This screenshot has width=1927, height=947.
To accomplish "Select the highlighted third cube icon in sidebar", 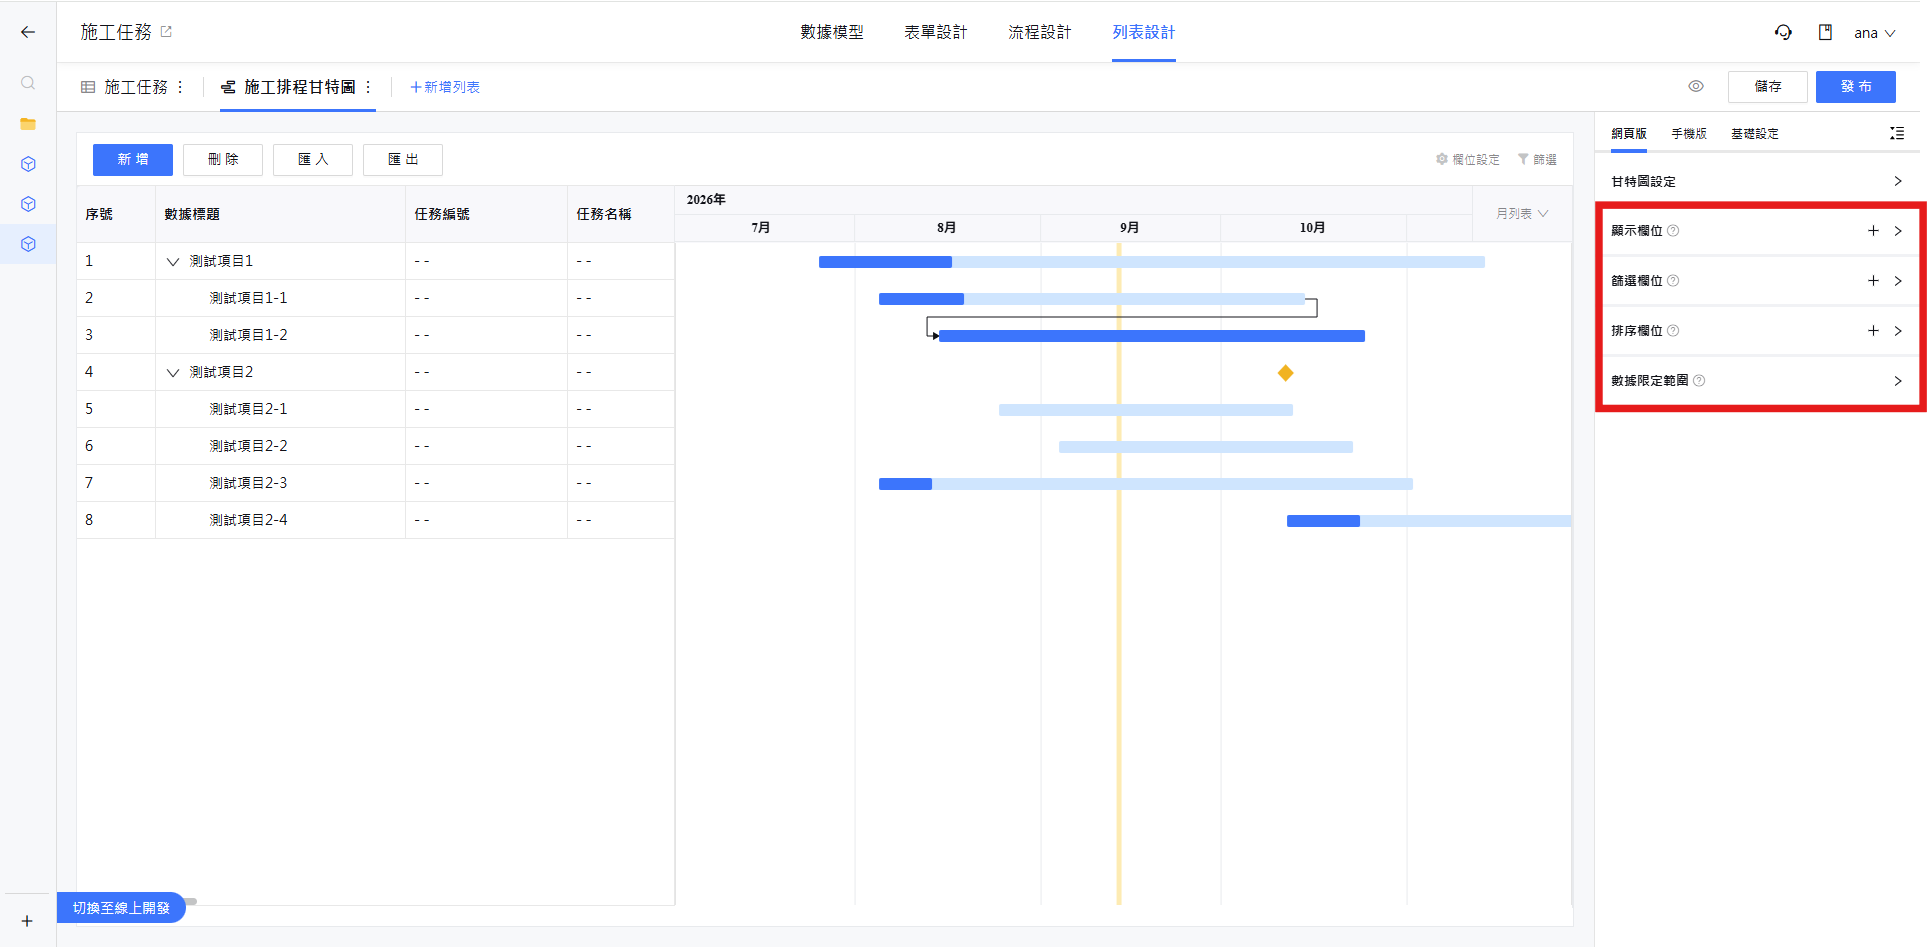I will [28, 244].
